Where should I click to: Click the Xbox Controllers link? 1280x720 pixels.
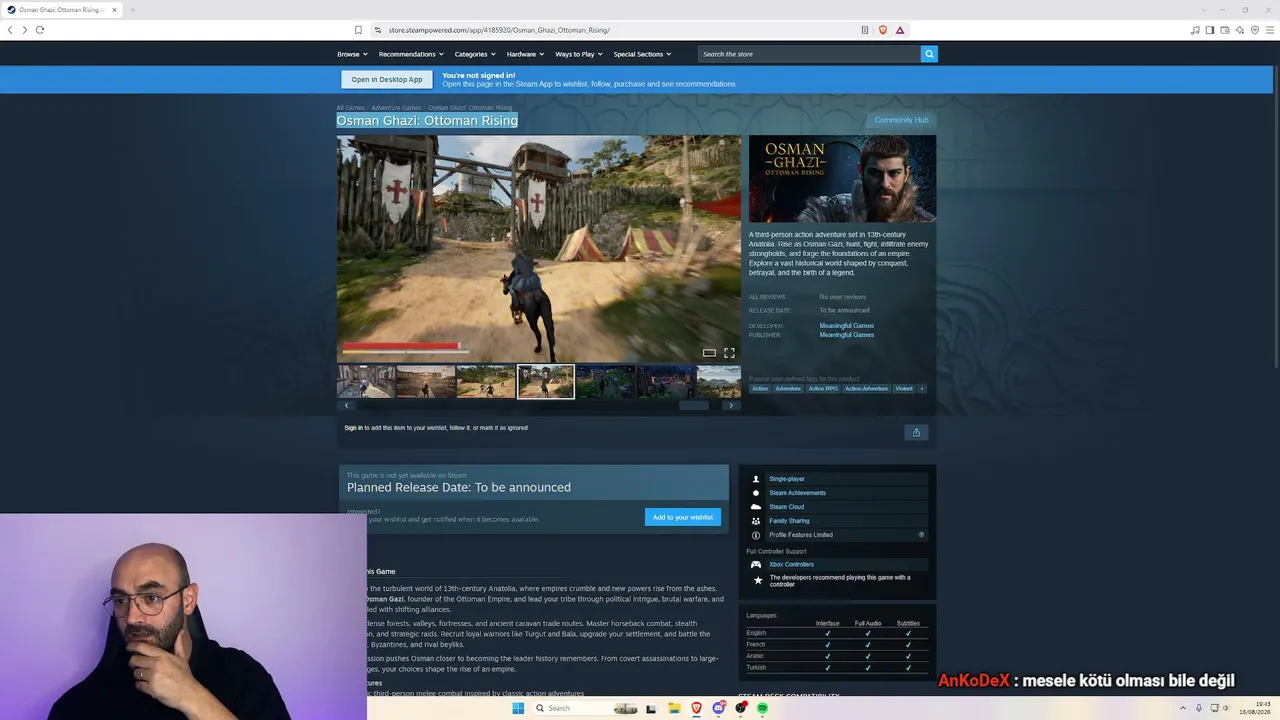(x=791, y=564)
